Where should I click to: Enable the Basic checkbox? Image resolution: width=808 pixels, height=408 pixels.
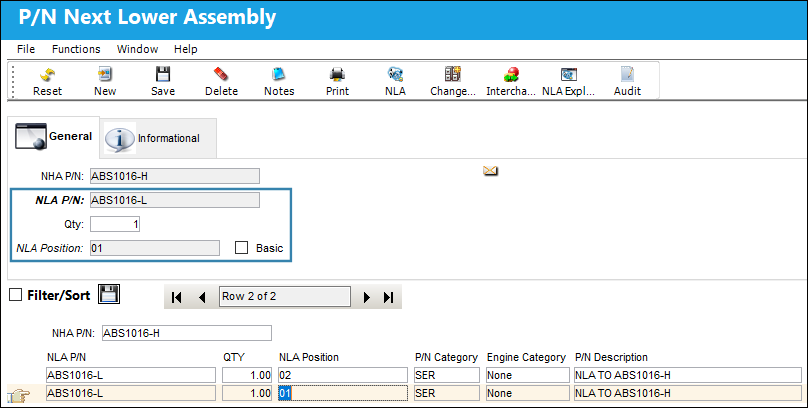tap(241, 248)
